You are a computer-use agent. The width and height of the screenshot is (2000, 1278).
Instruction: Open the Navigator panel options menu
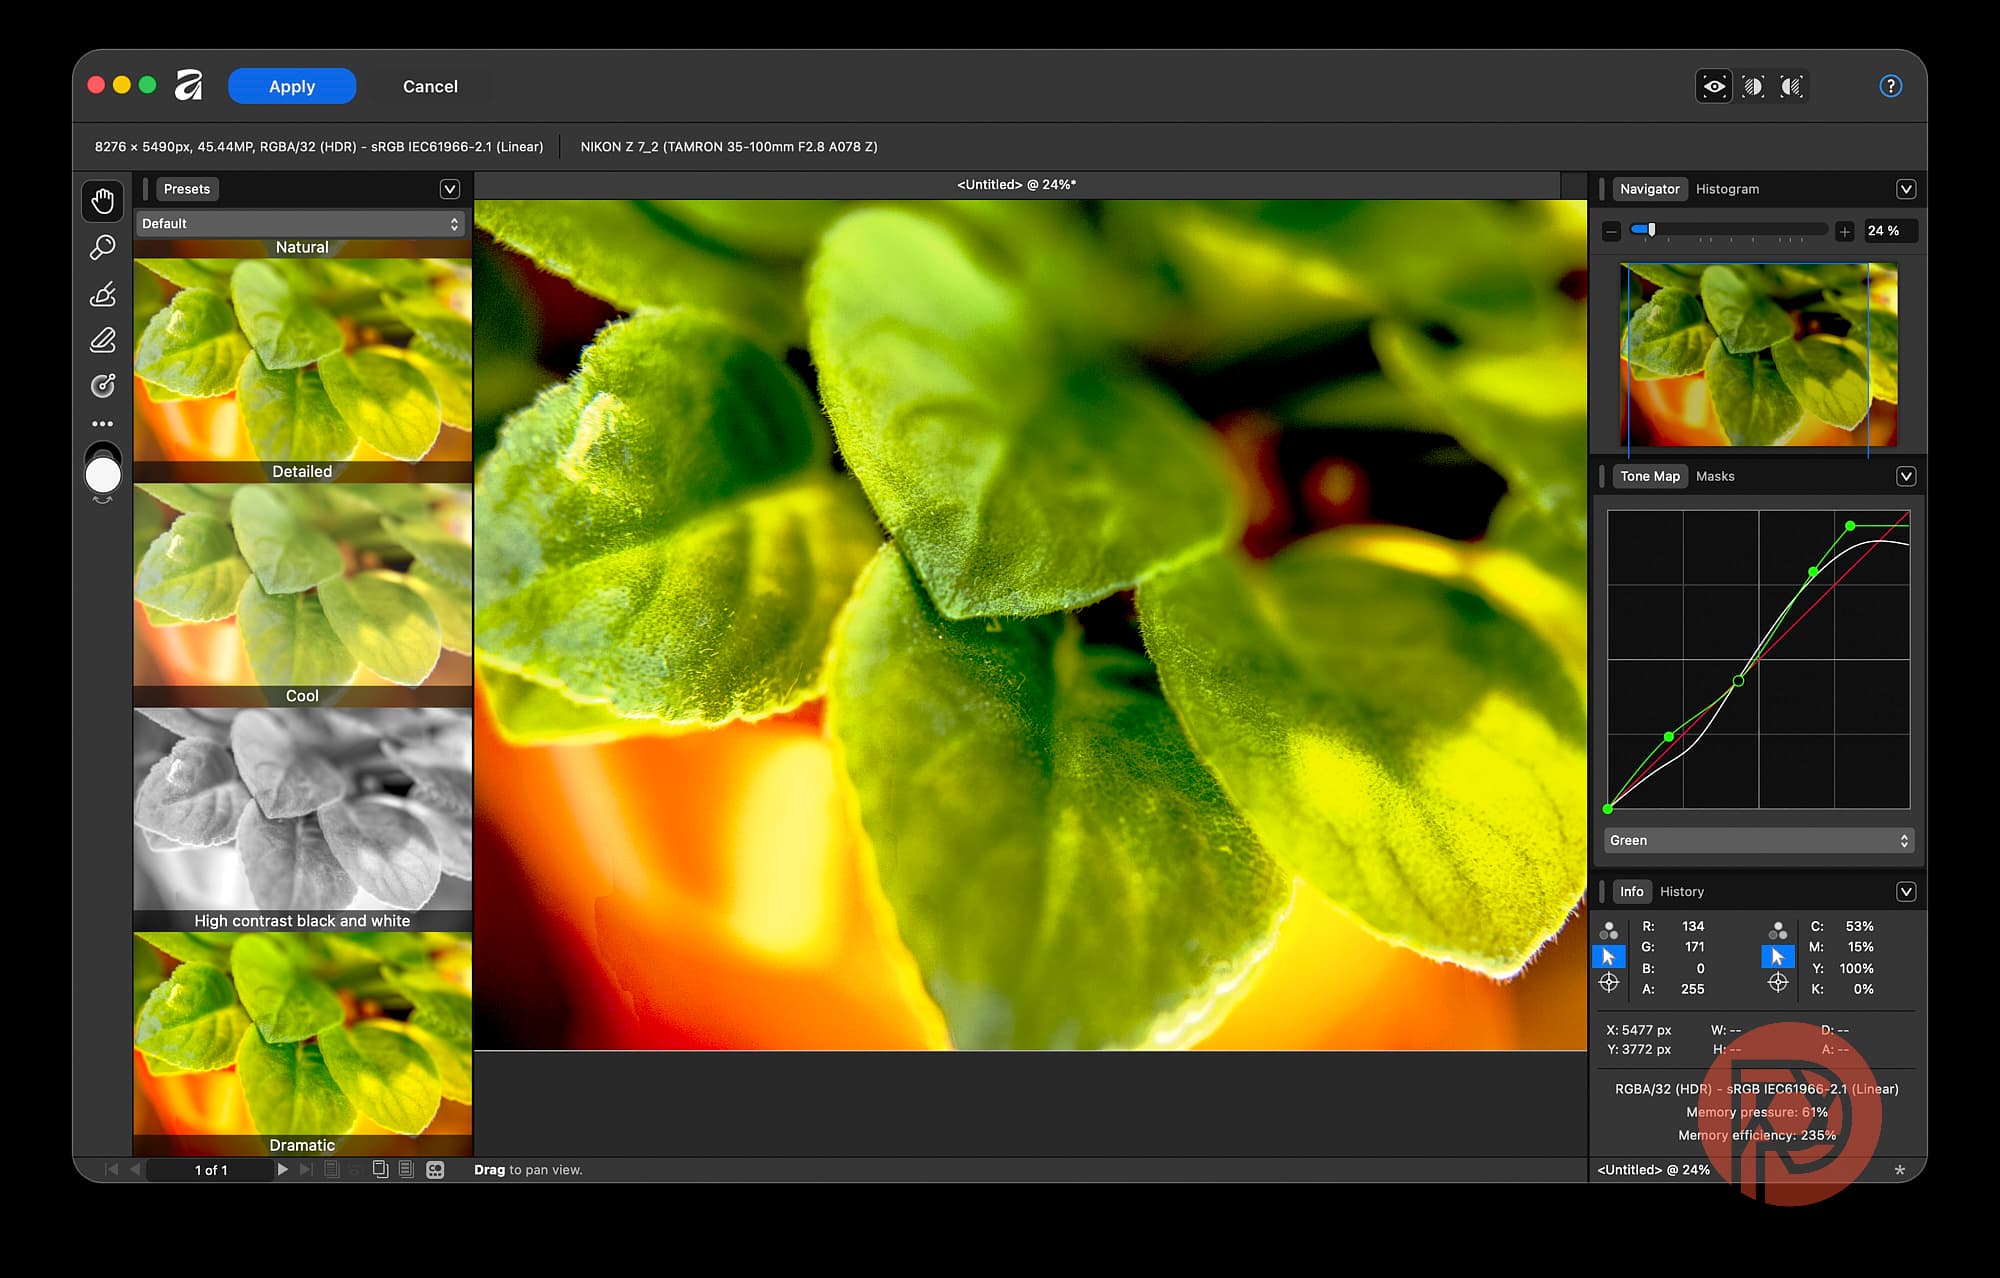[1906, 189]
